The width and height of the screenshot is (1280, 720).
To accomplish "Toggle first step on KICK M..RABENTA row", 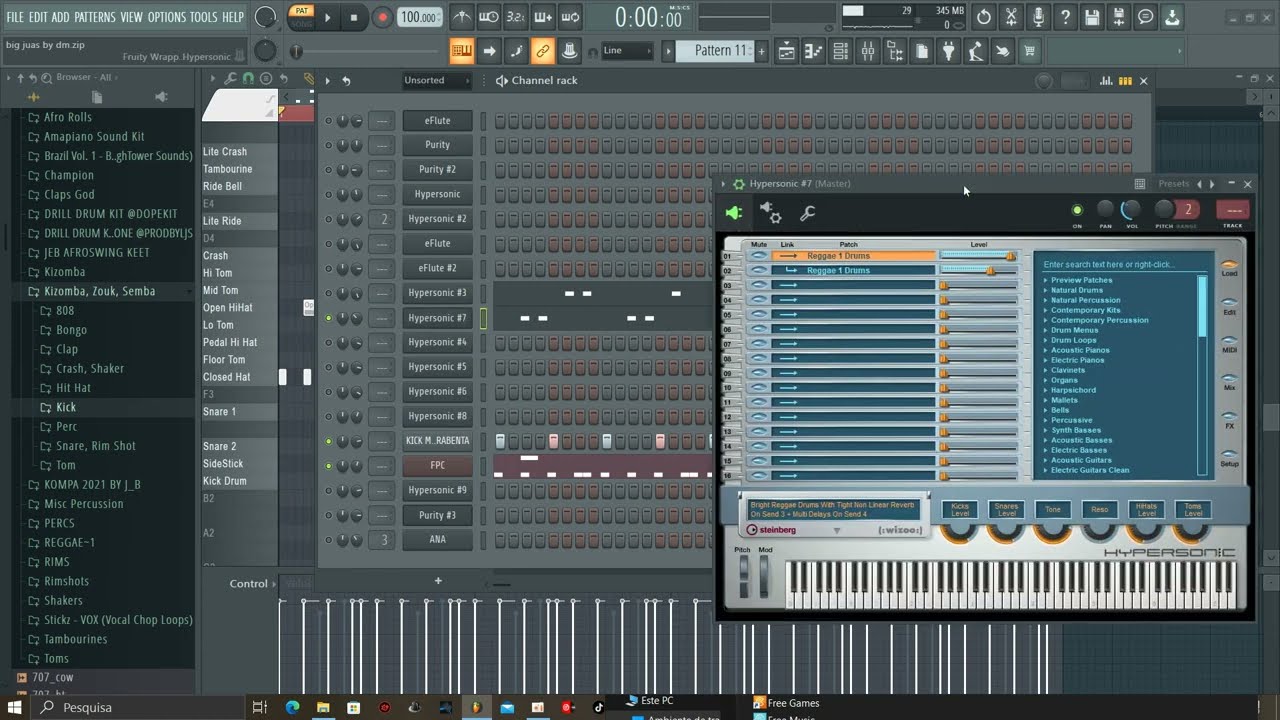I will pyautogui.click(x=500, y=441).
